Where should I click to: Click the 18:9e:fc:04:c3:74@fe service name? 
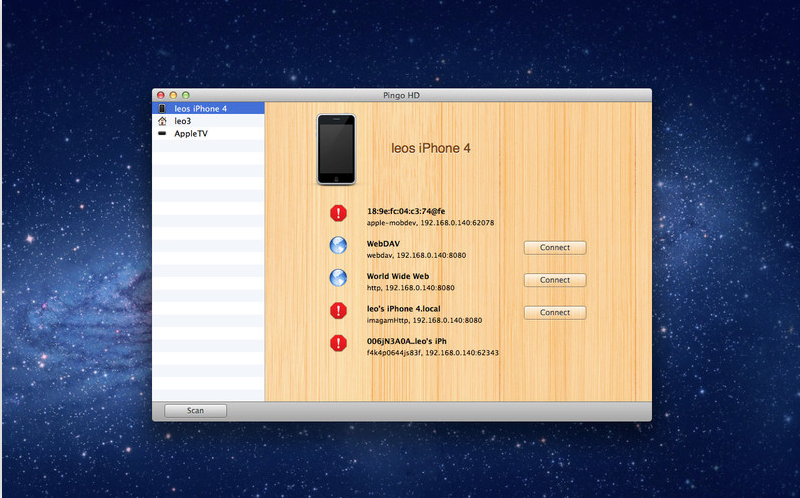tap(406, 211)
